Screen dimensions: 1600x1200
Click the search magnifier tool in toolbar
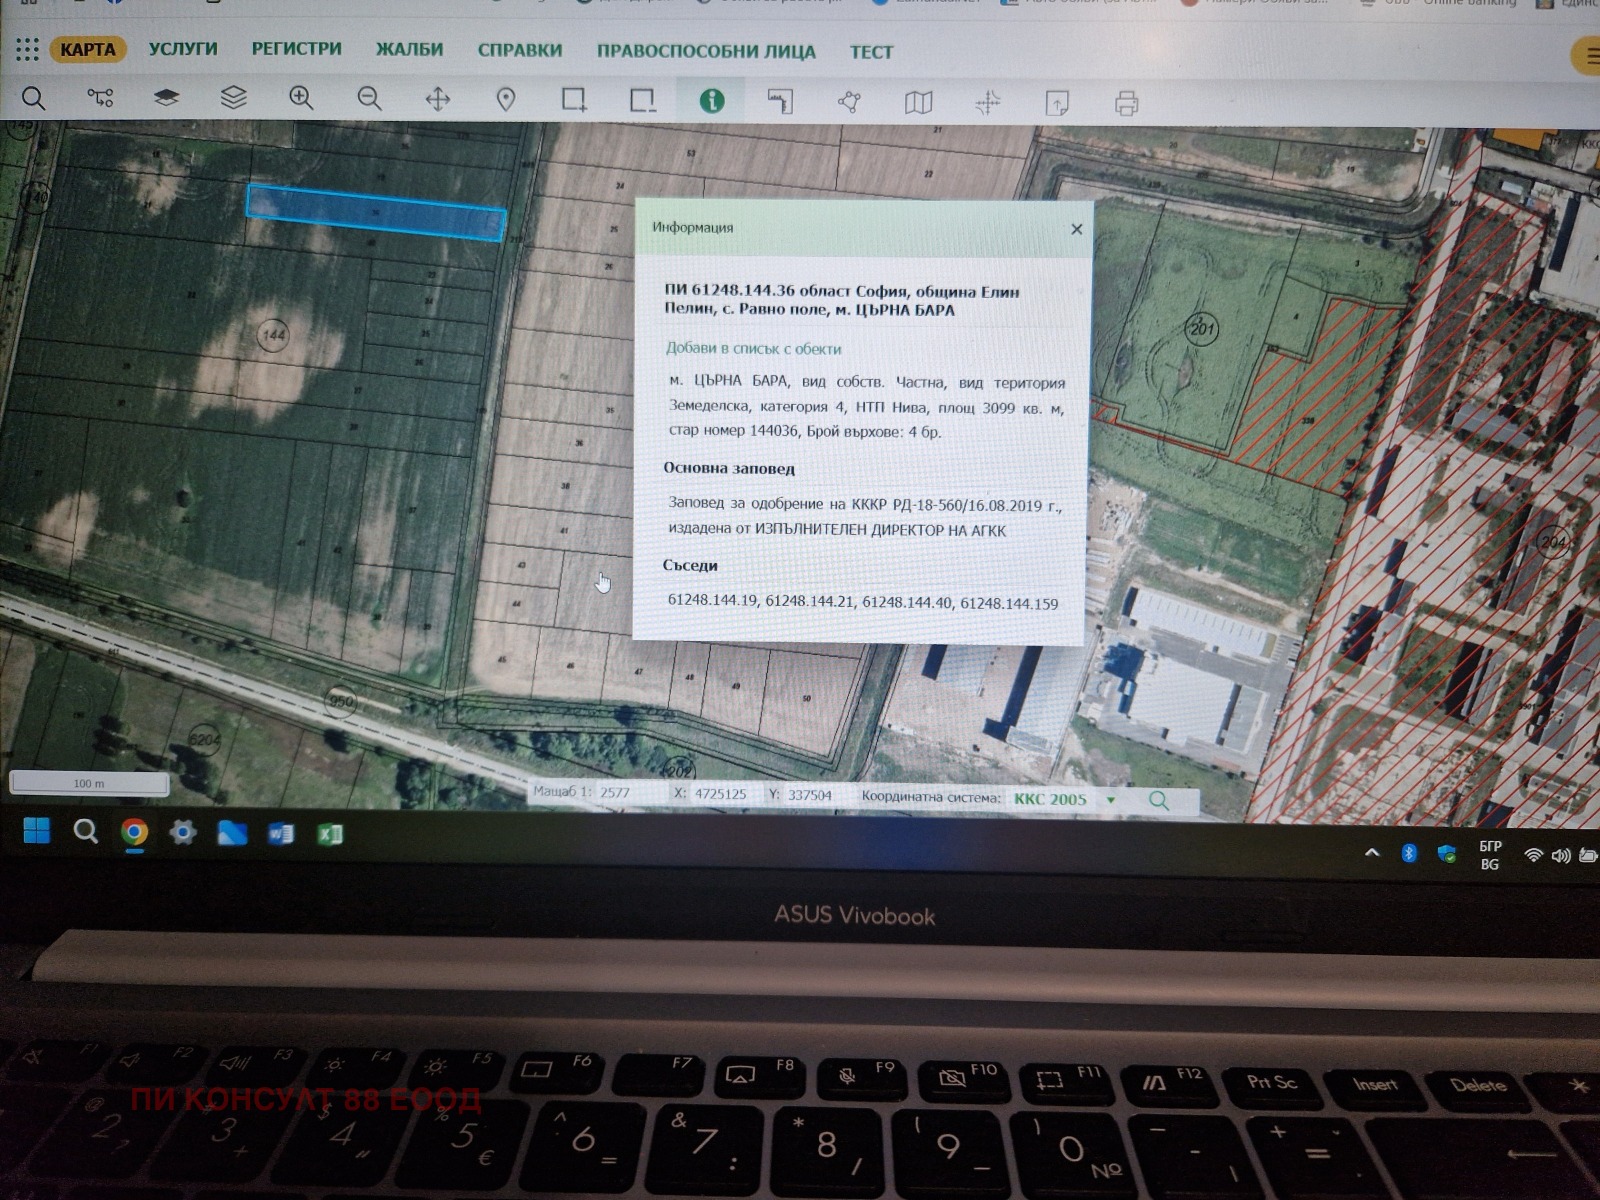click(33, 98)
